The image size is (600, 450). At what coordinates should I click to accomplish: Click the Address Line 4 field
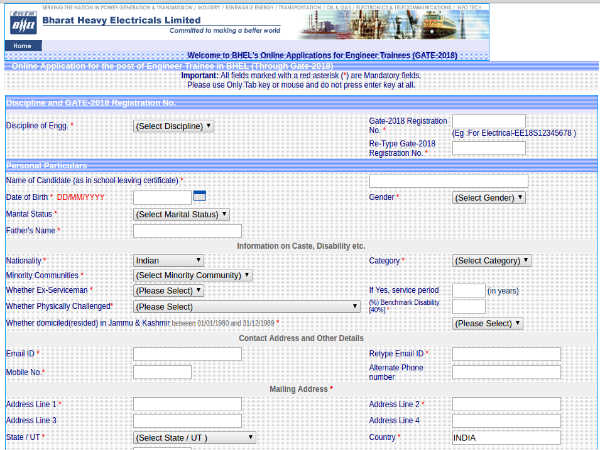(x=506, y=421)
